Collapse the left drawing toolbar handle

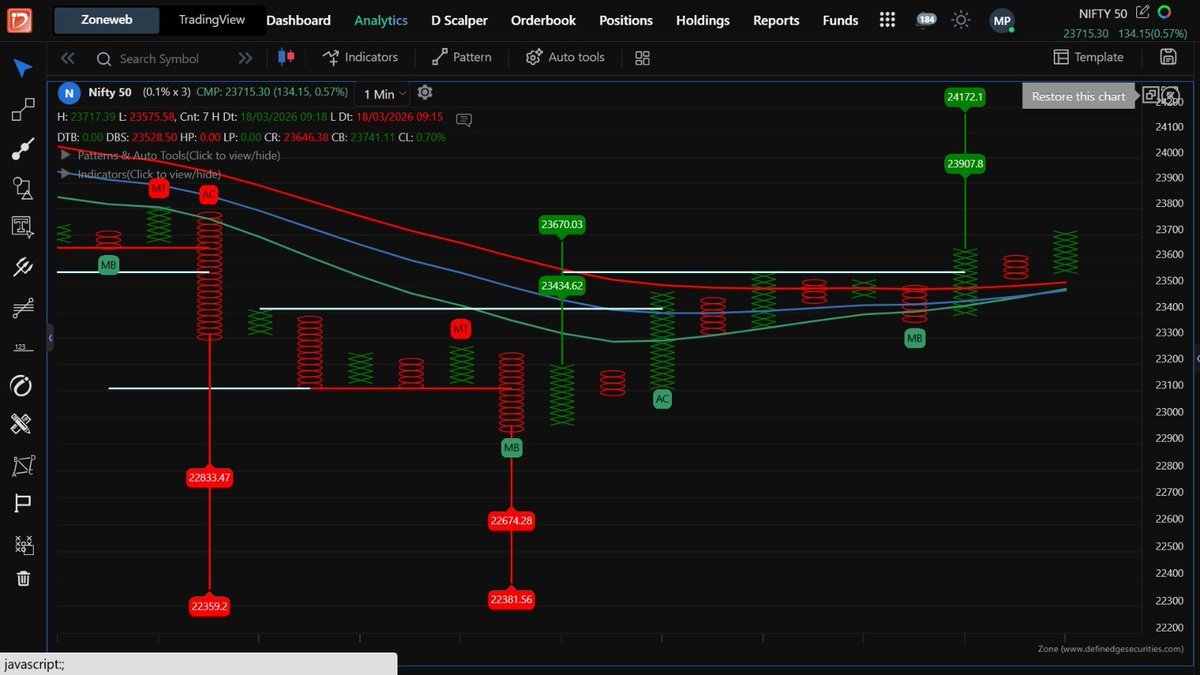point(51,340)
